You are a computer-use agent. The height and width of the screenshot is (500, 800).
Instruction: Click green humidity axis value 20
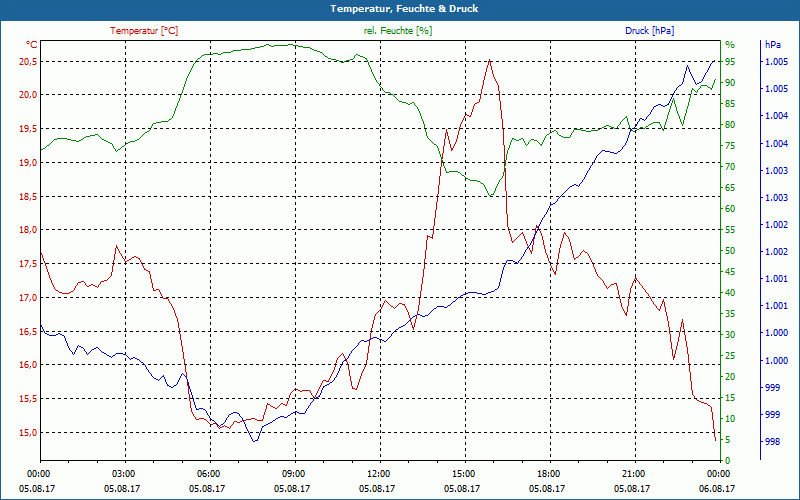(730, 377)
